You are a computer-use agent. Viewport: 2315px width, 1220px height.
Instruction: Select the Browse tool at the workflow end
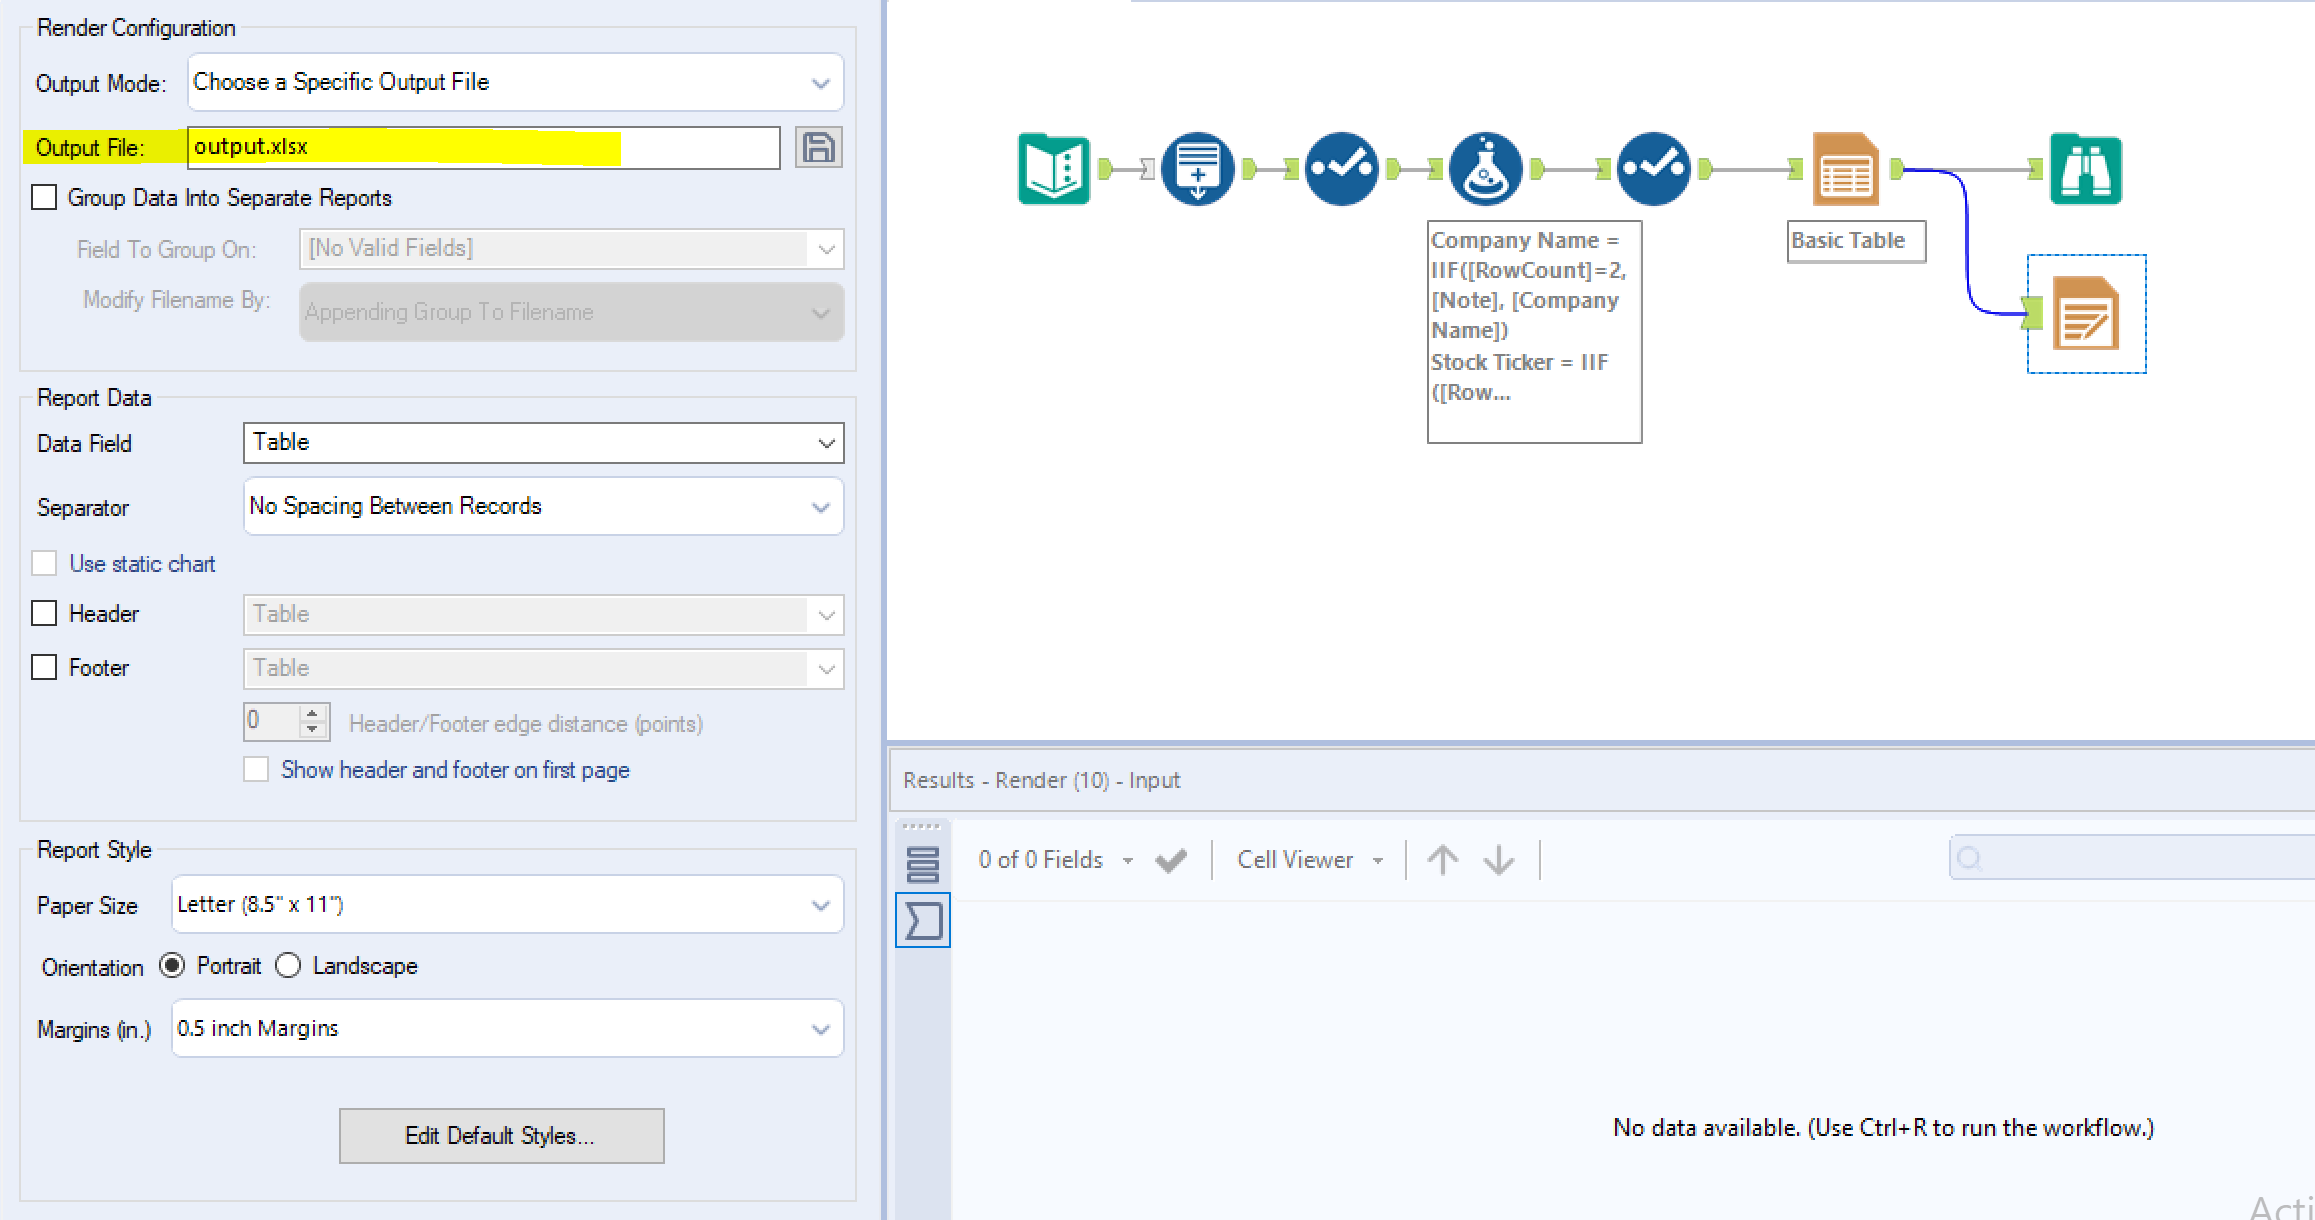pos(2086,168)
